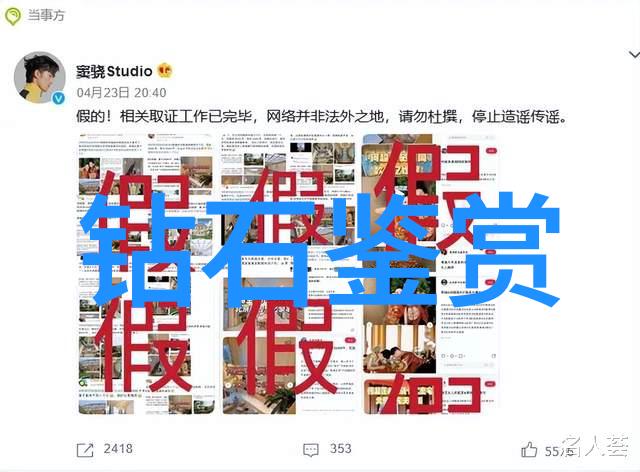Open the Studio account name link
This screenshot has width=640, height=472.
coord(114,71)
